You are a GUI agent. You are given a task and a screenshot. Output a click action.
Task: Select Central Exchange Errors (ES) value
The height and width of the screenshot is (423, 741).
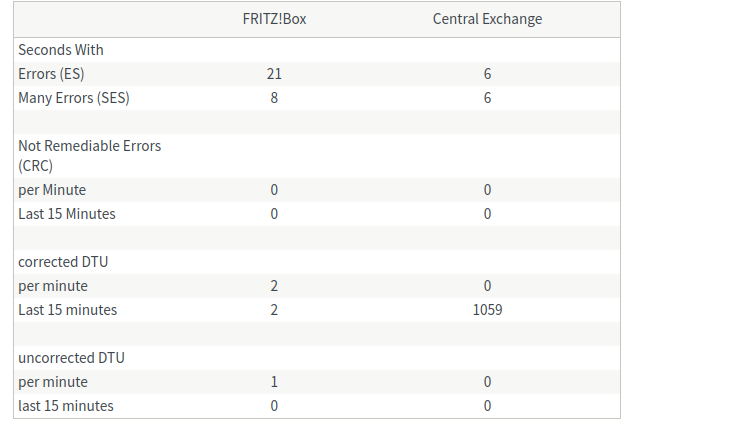point(487,74)
